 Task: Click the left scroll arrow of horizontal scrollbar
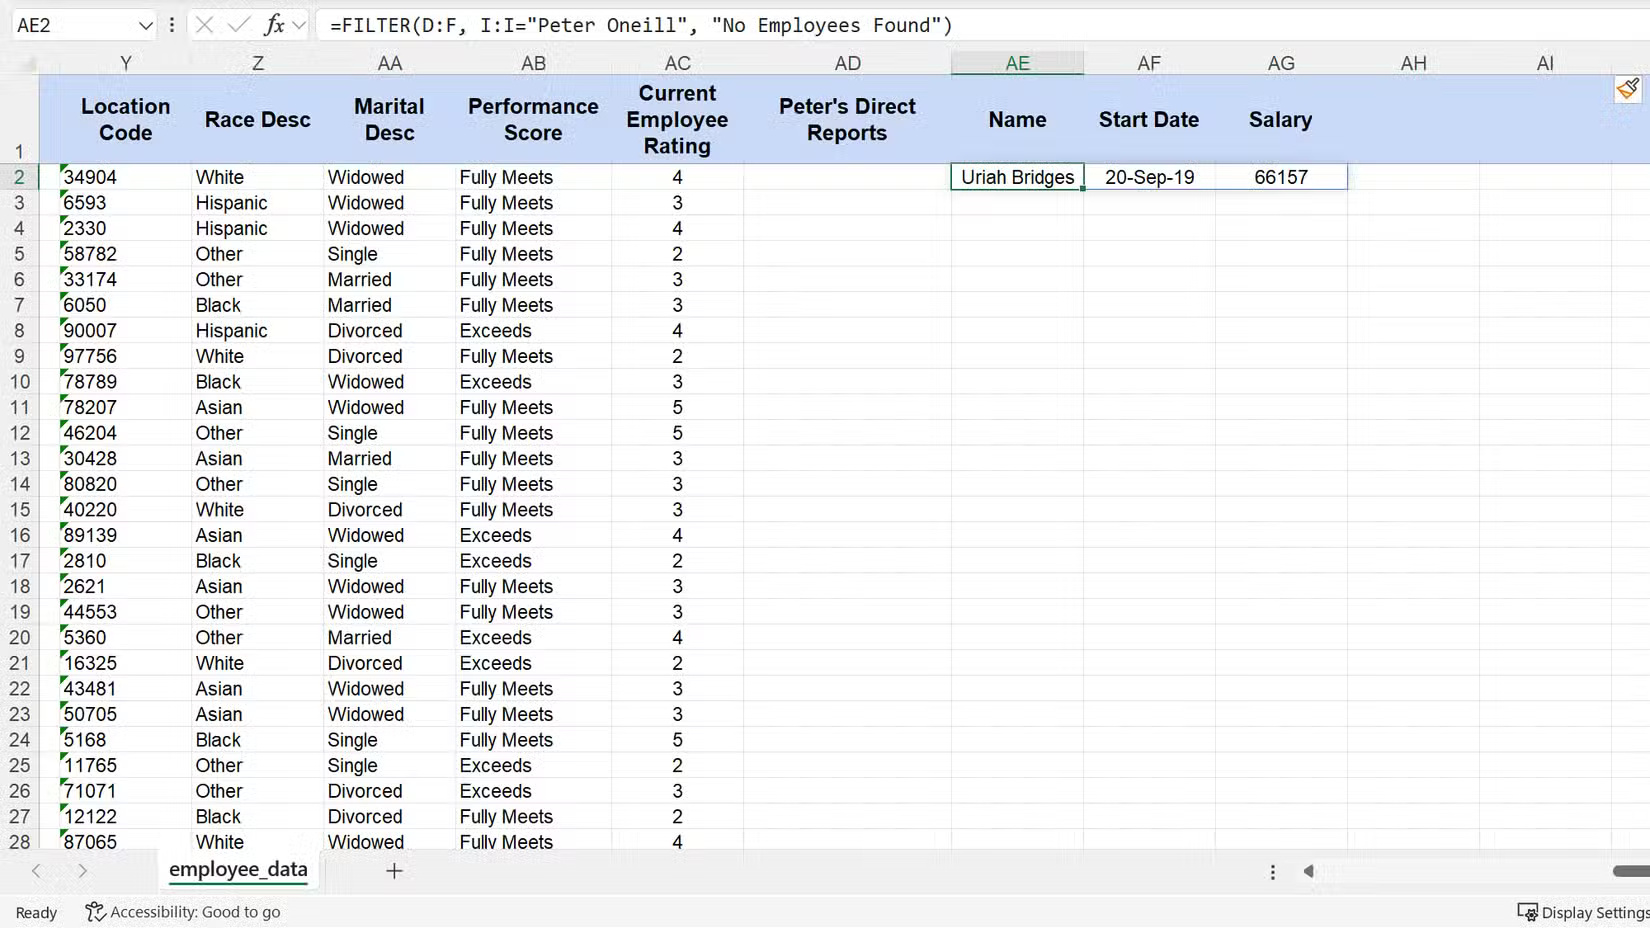tap(1310, 871)
